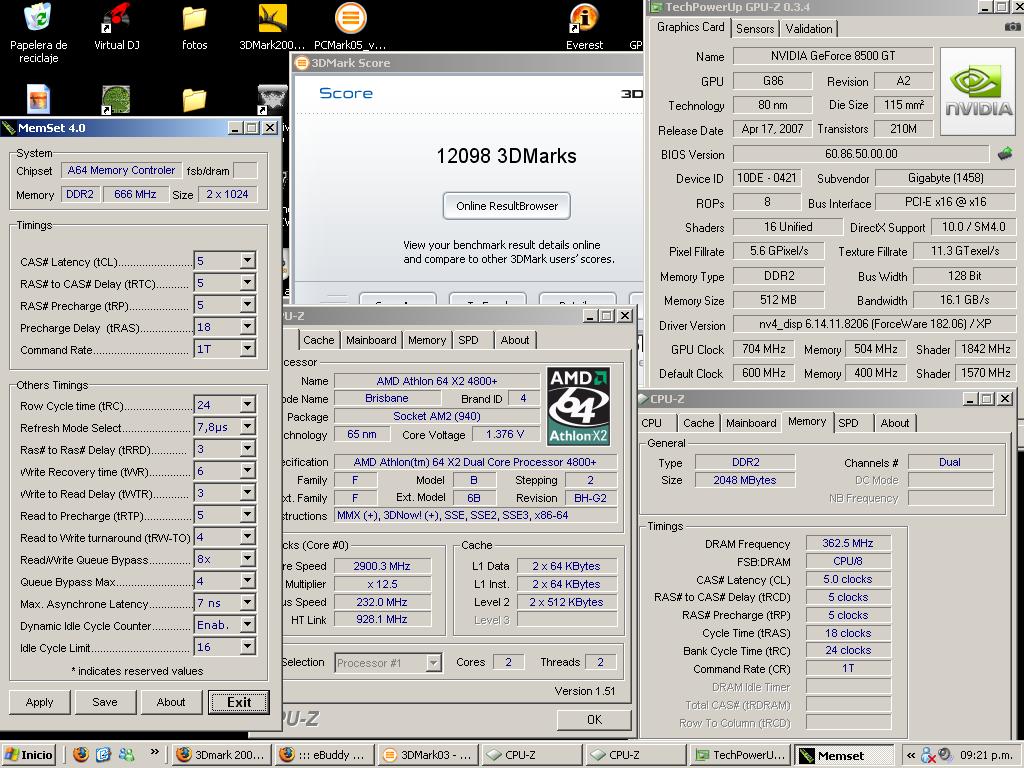Click the GPU Clock 704 MHz field

[x=763, y=349]
